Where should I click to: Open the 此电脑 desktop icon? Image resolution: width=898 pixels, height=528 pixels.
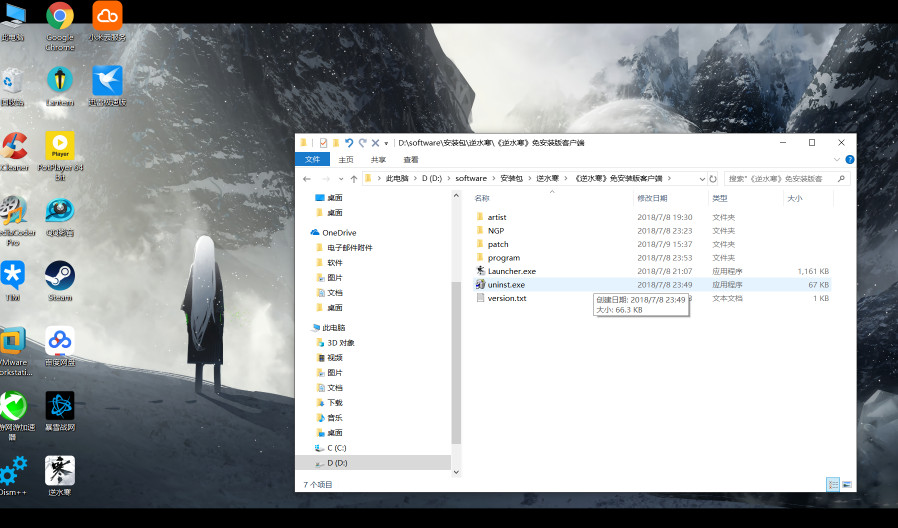tap(13, 22)
